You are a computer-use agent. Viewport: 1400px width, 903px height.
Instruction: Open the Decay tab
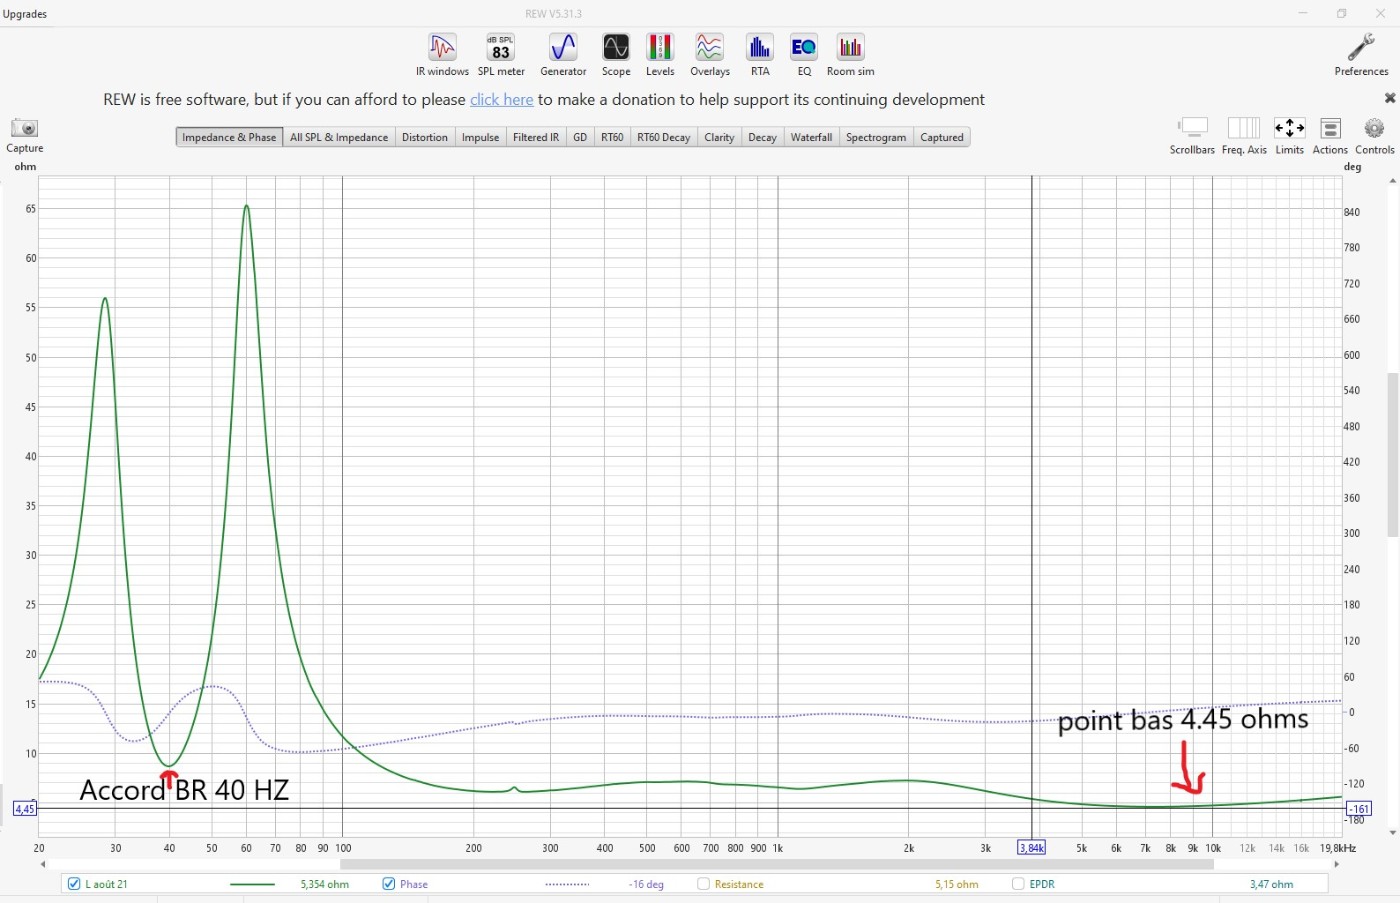point(762,137)
